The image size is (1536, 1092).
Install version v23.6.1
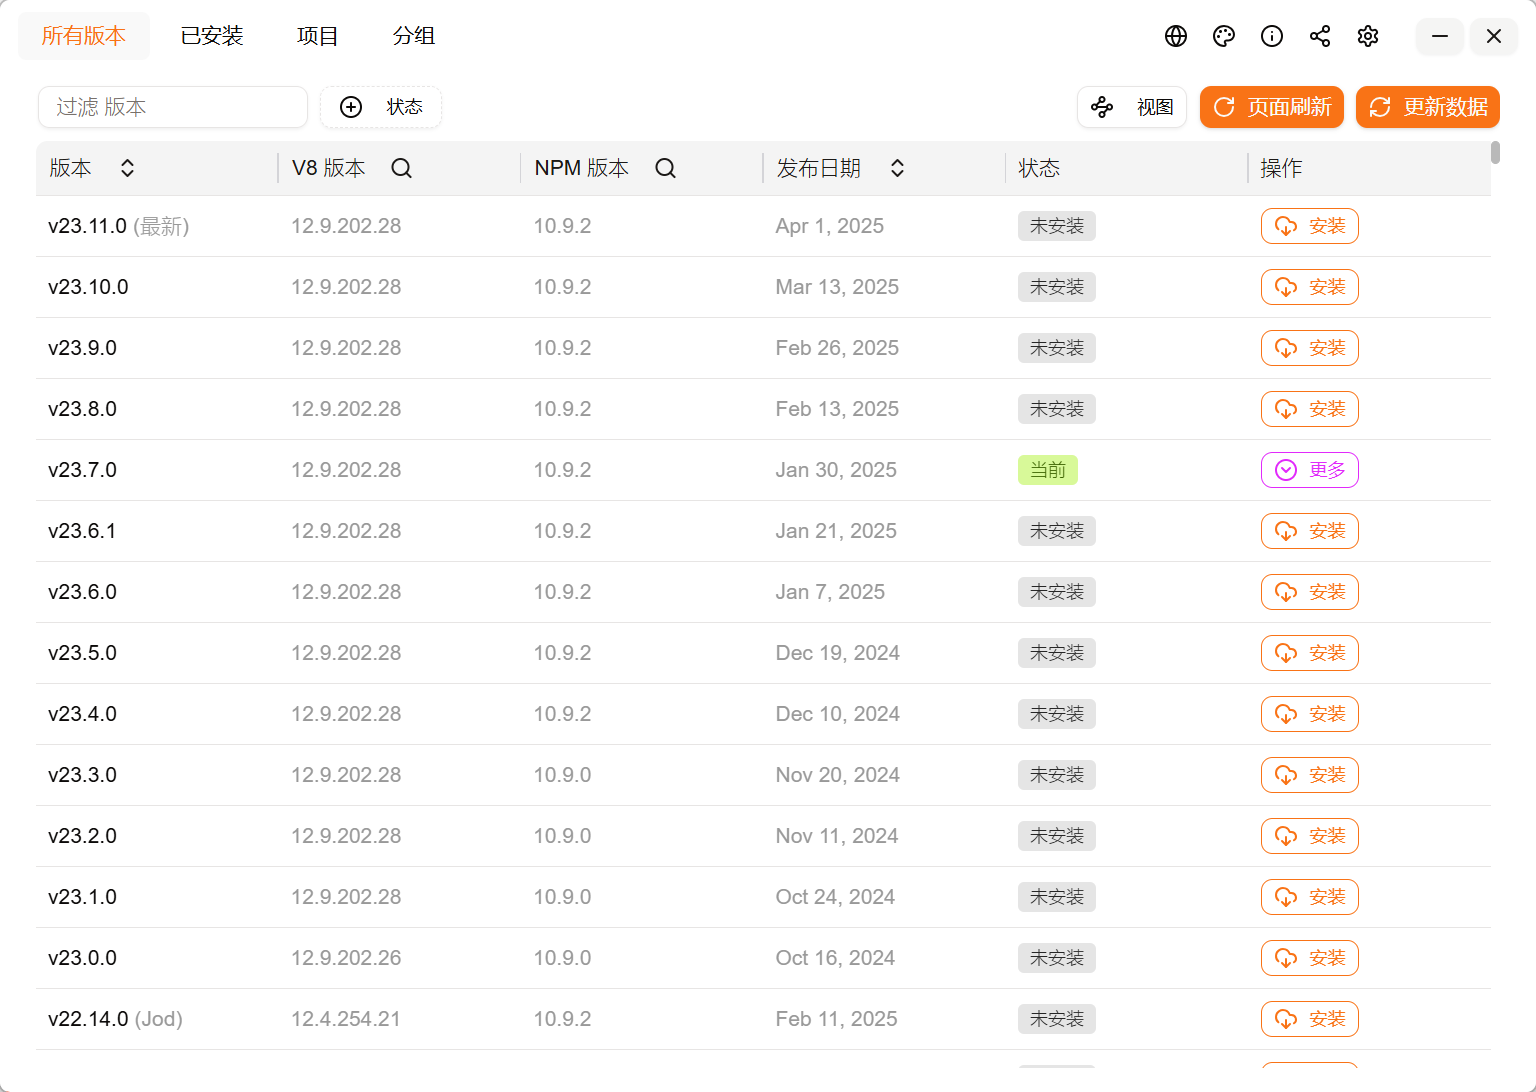1310,531
